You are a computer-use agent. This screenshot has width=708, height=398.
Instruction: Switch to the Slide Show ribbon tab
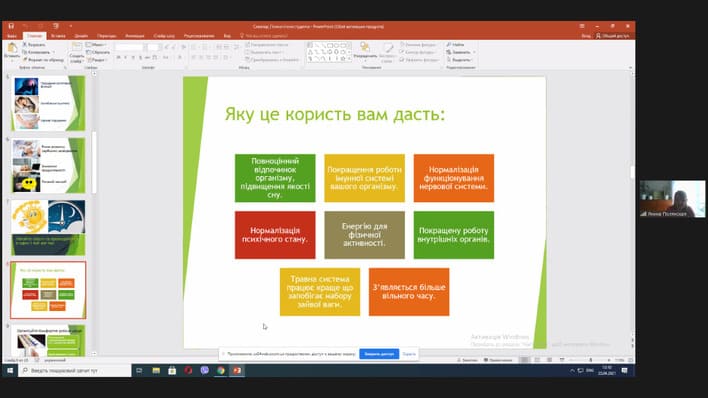[164, 36]
